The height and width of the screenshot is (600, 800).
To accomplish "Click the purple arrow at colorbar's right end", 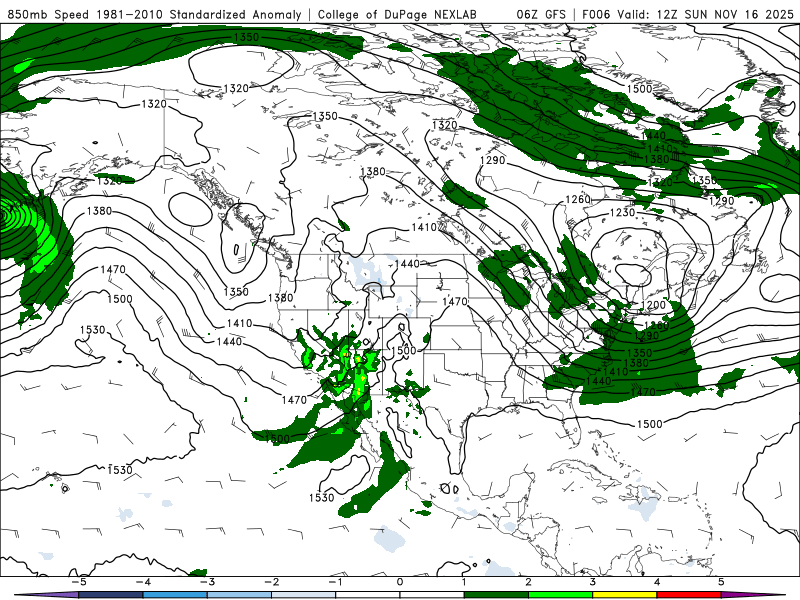I will [754, 595].
